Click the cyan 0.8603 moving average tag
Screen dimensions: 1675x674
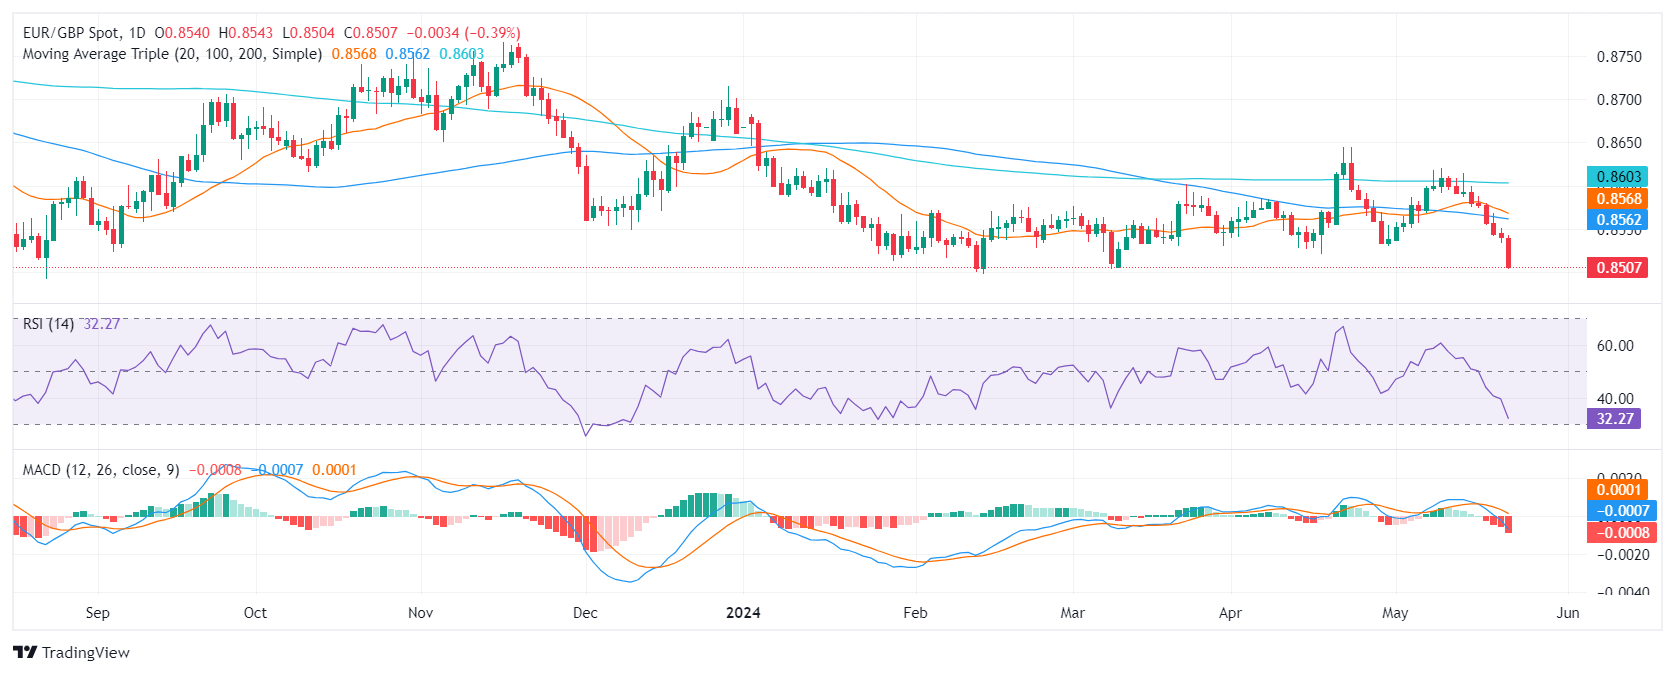click(1616, 177)
